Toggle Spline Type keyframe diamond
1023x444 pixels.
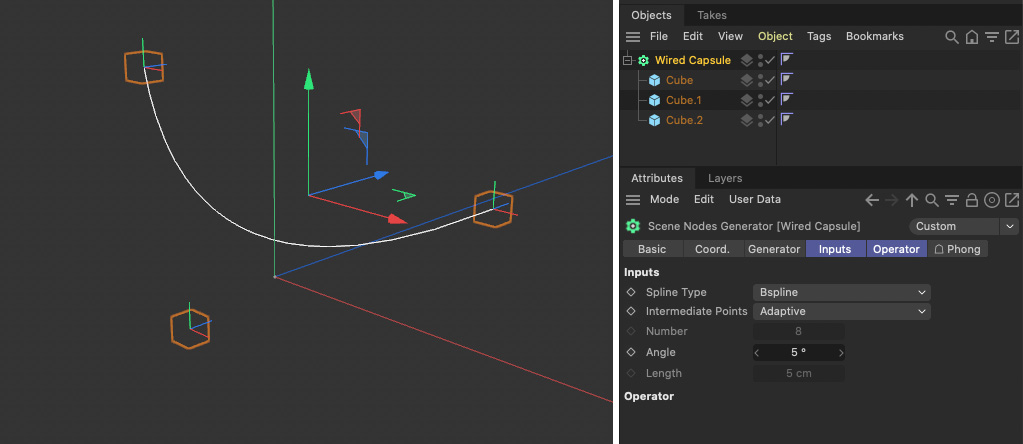click(631, 292)
